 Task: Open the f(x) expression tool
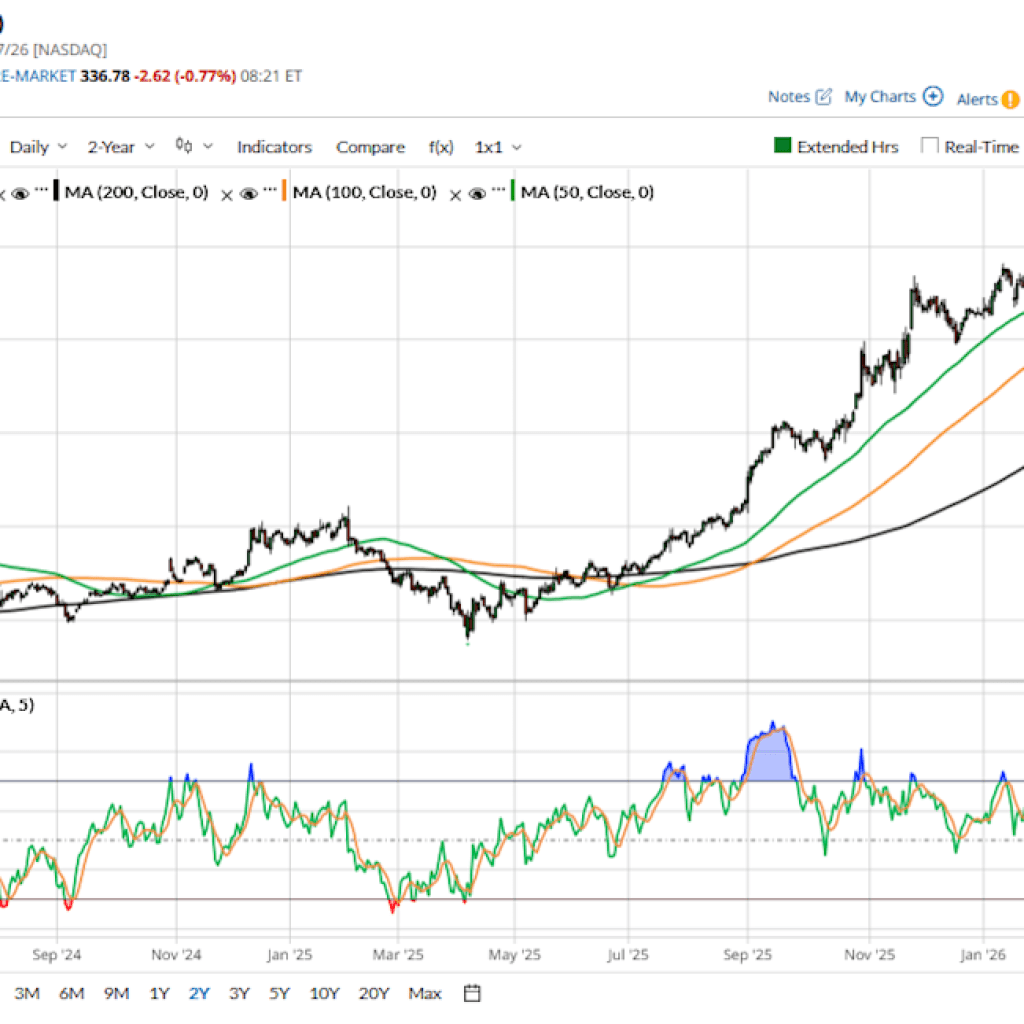(441, 147)
